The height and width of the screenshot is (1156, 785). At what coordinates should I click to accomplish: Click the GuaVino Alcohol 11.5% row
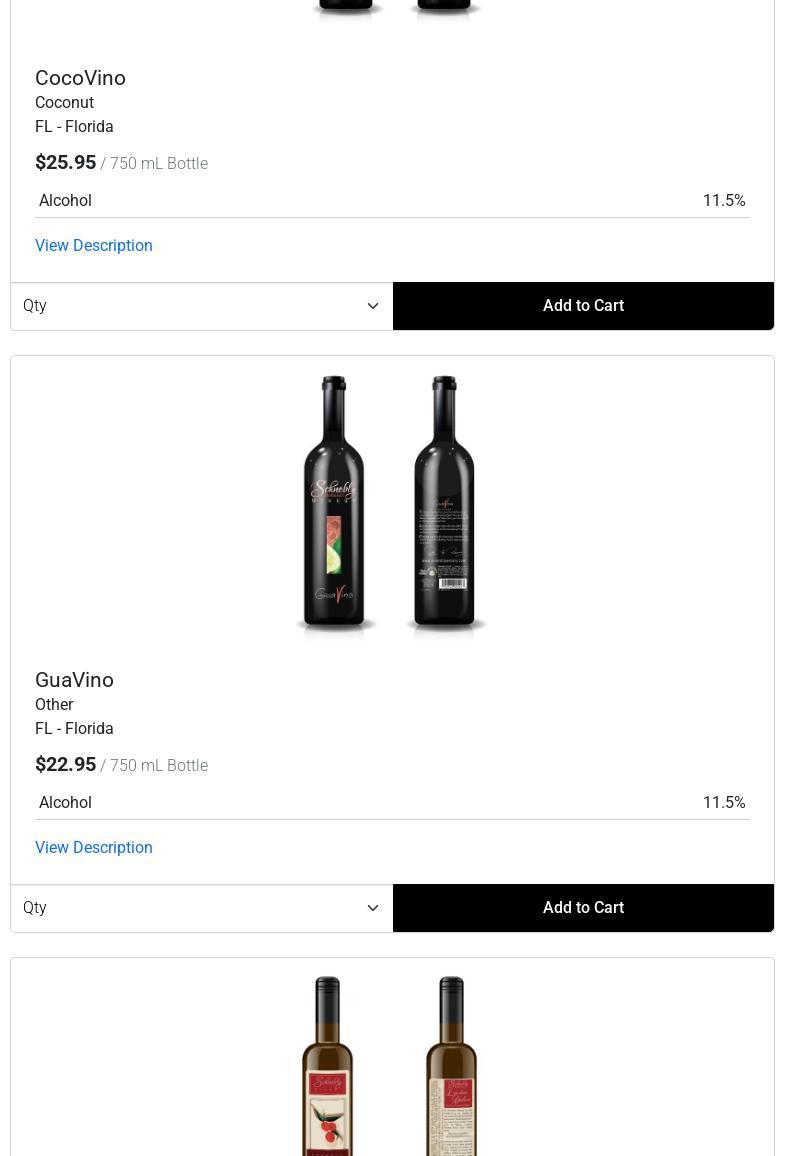392,802
